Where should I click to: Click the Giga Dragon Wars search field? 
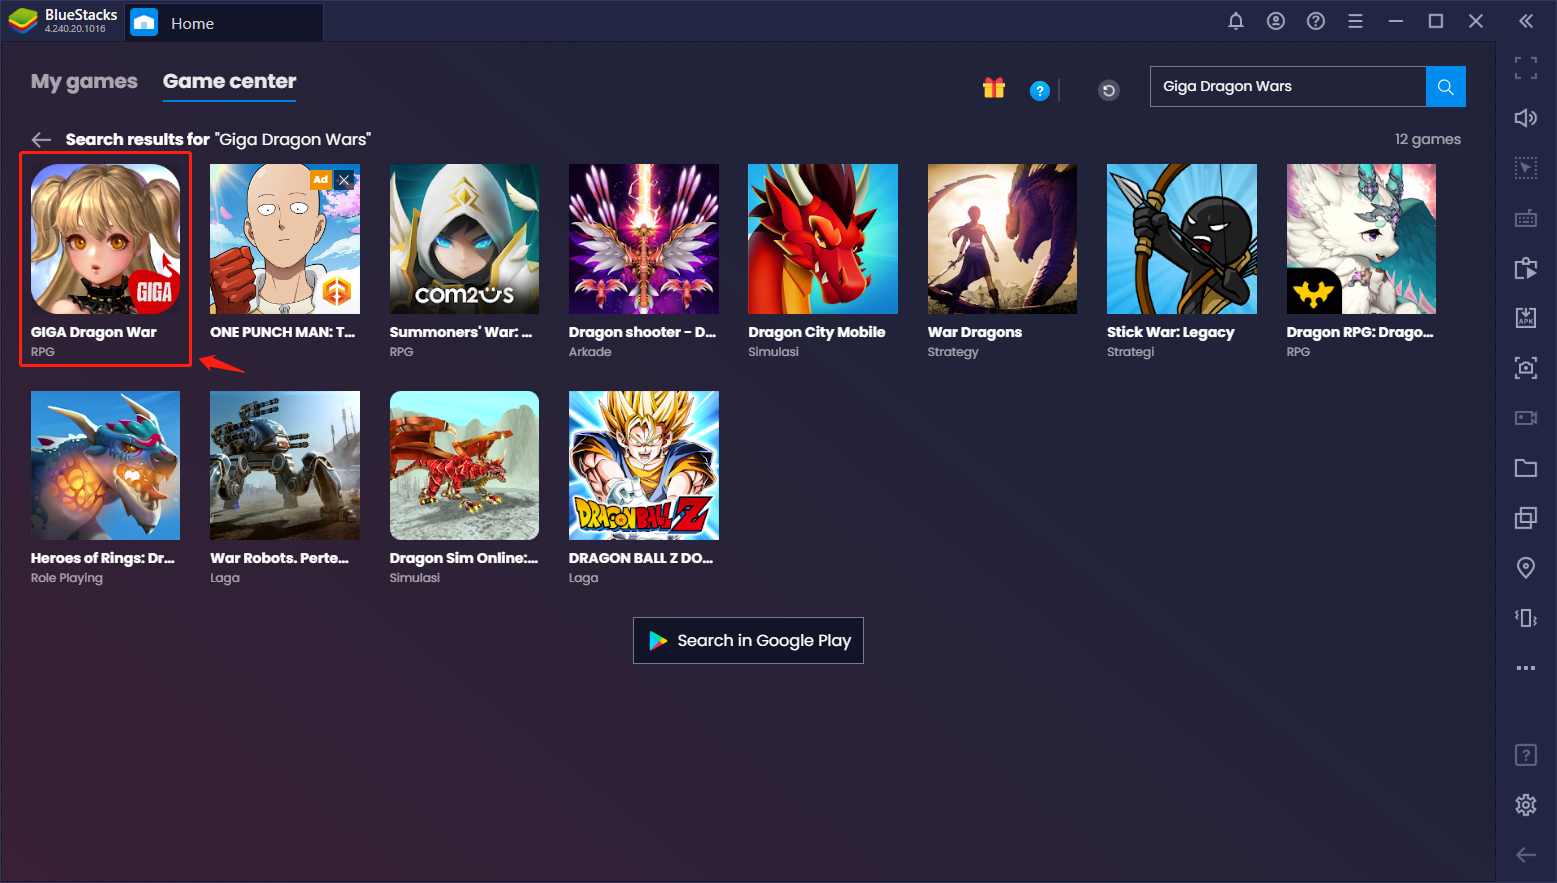pos(1288,87)
